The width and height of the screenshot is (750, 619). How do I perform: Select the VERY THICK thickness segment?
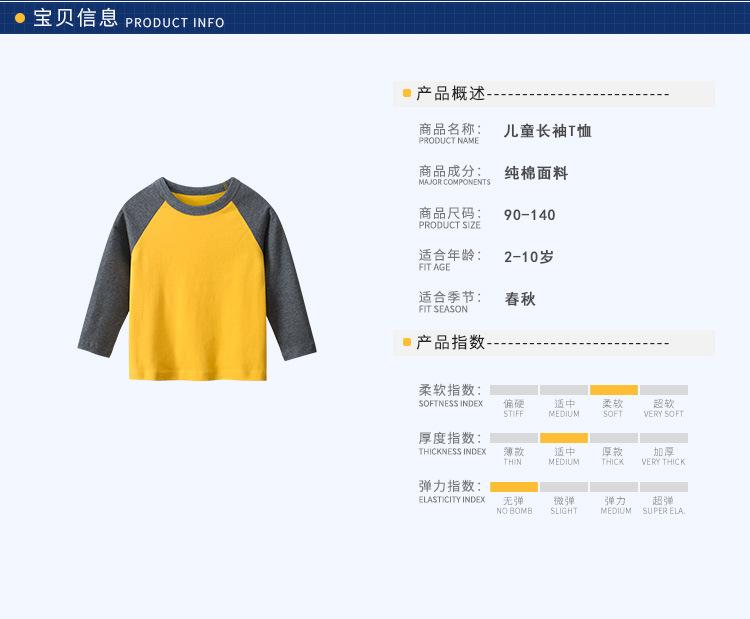coord(664,438)
